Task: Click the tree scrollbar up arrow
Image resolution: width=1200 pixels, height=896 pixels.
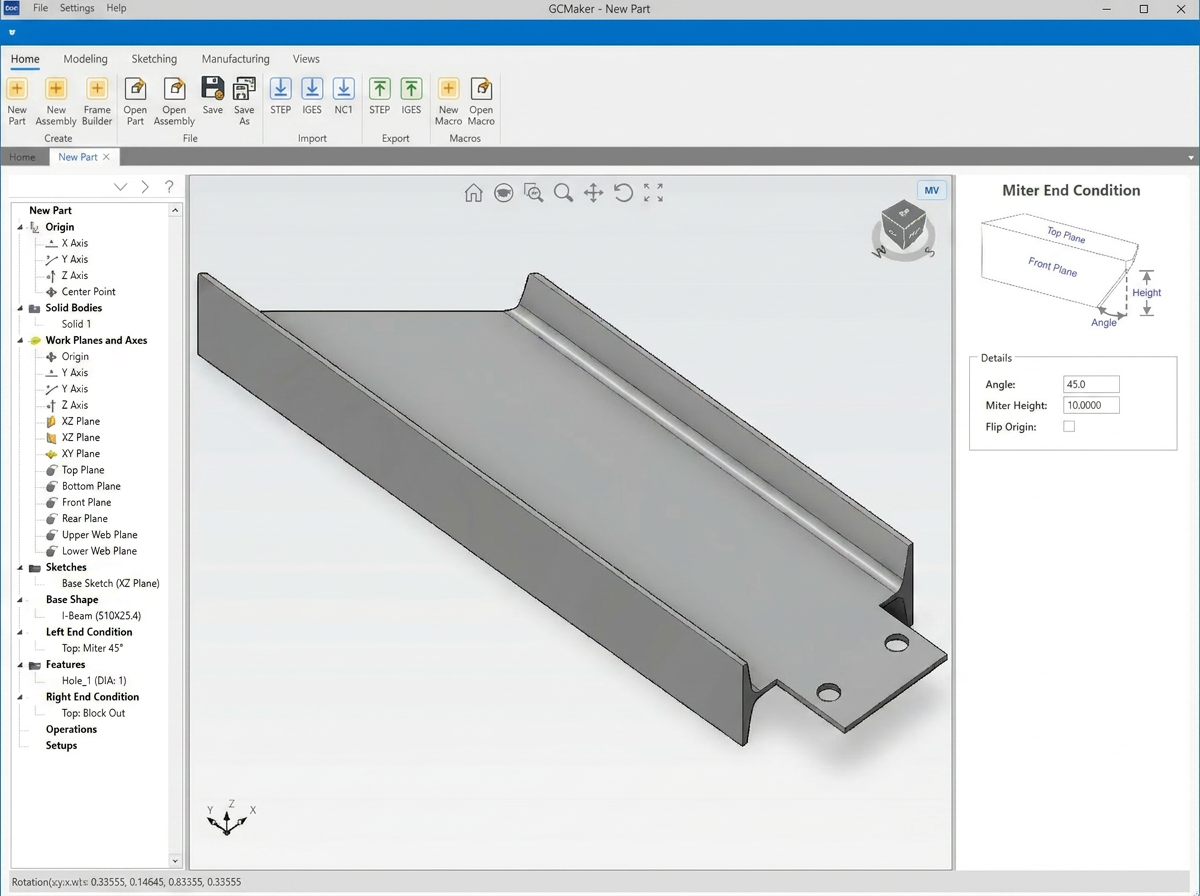Action: point(176,211)
